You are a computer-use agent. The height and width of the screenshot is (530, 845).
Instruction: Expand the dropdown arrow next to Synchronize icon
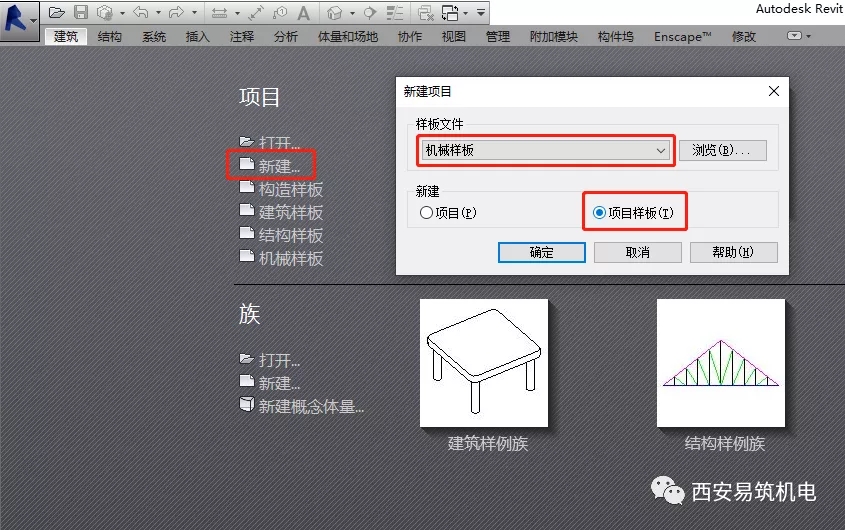click(x=122, y=13)
